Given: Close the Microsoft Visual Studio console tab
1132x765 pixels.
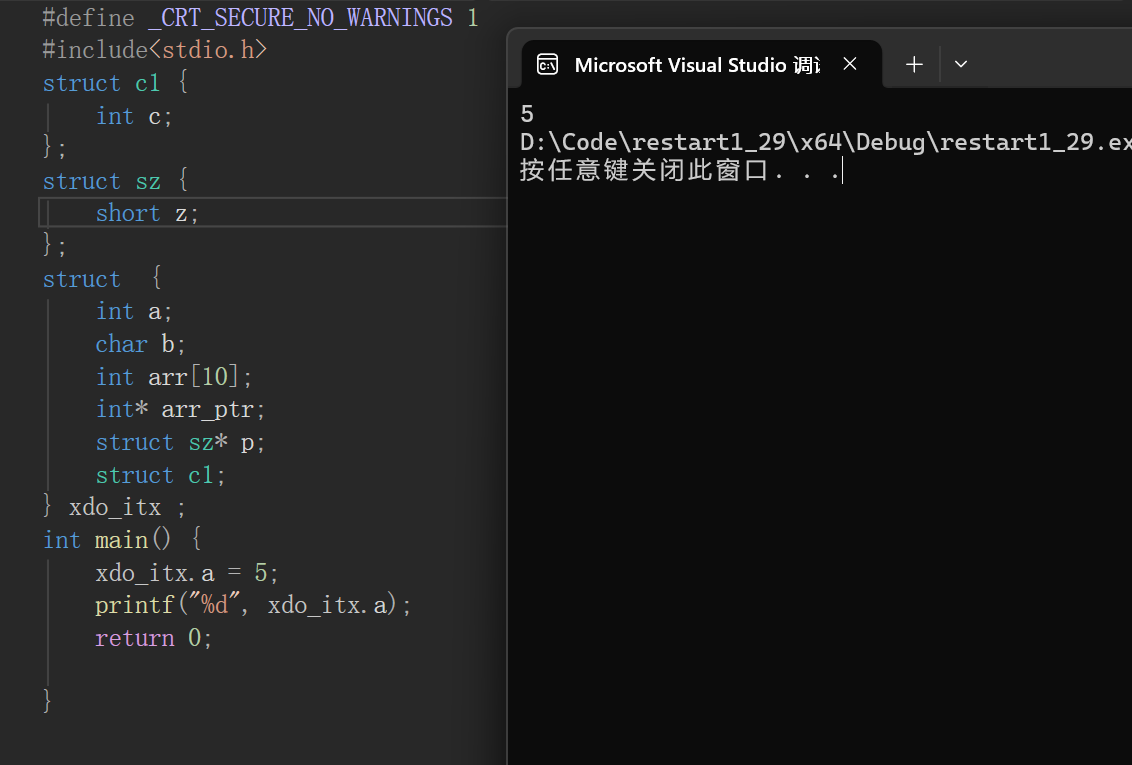Looking at the screenshot, I should coord(850,64).
